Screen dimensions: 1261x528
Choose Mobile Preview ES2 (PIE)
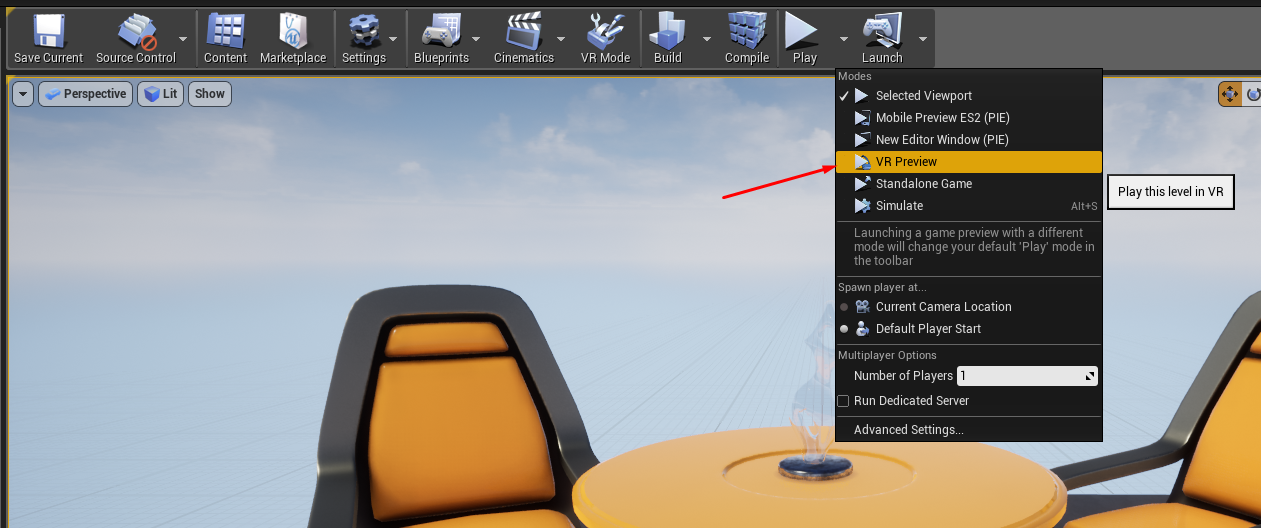point(968,118)
